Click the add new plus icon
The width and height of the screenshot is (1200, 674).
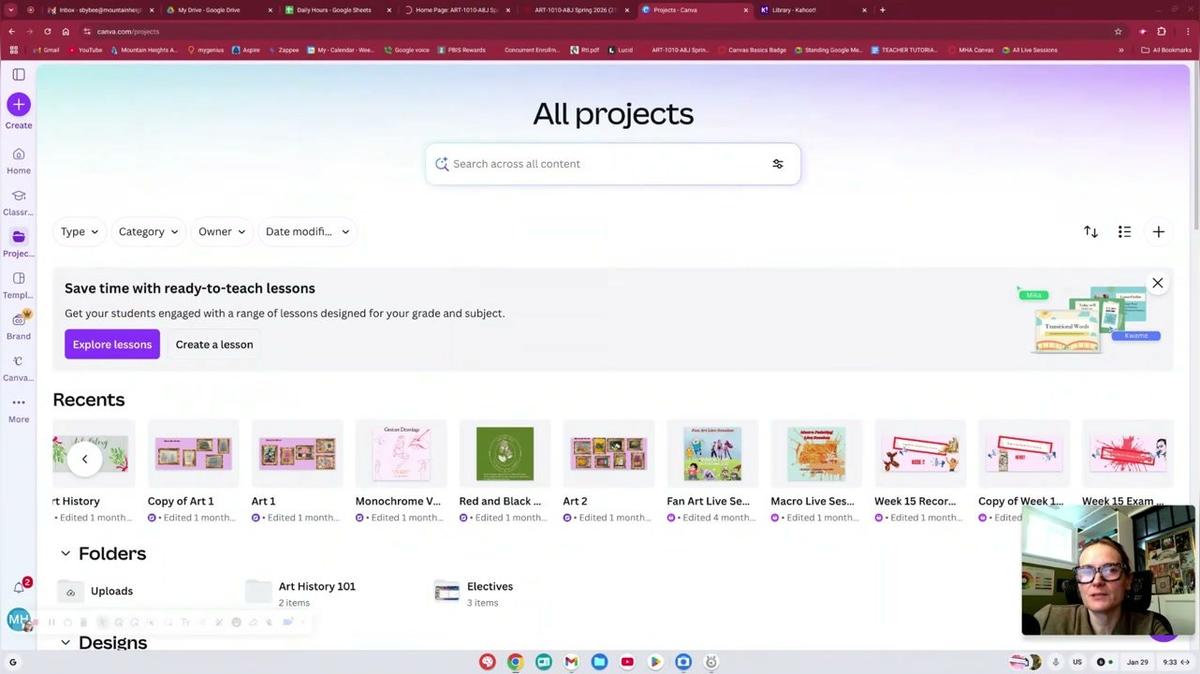coord(1158,232)
